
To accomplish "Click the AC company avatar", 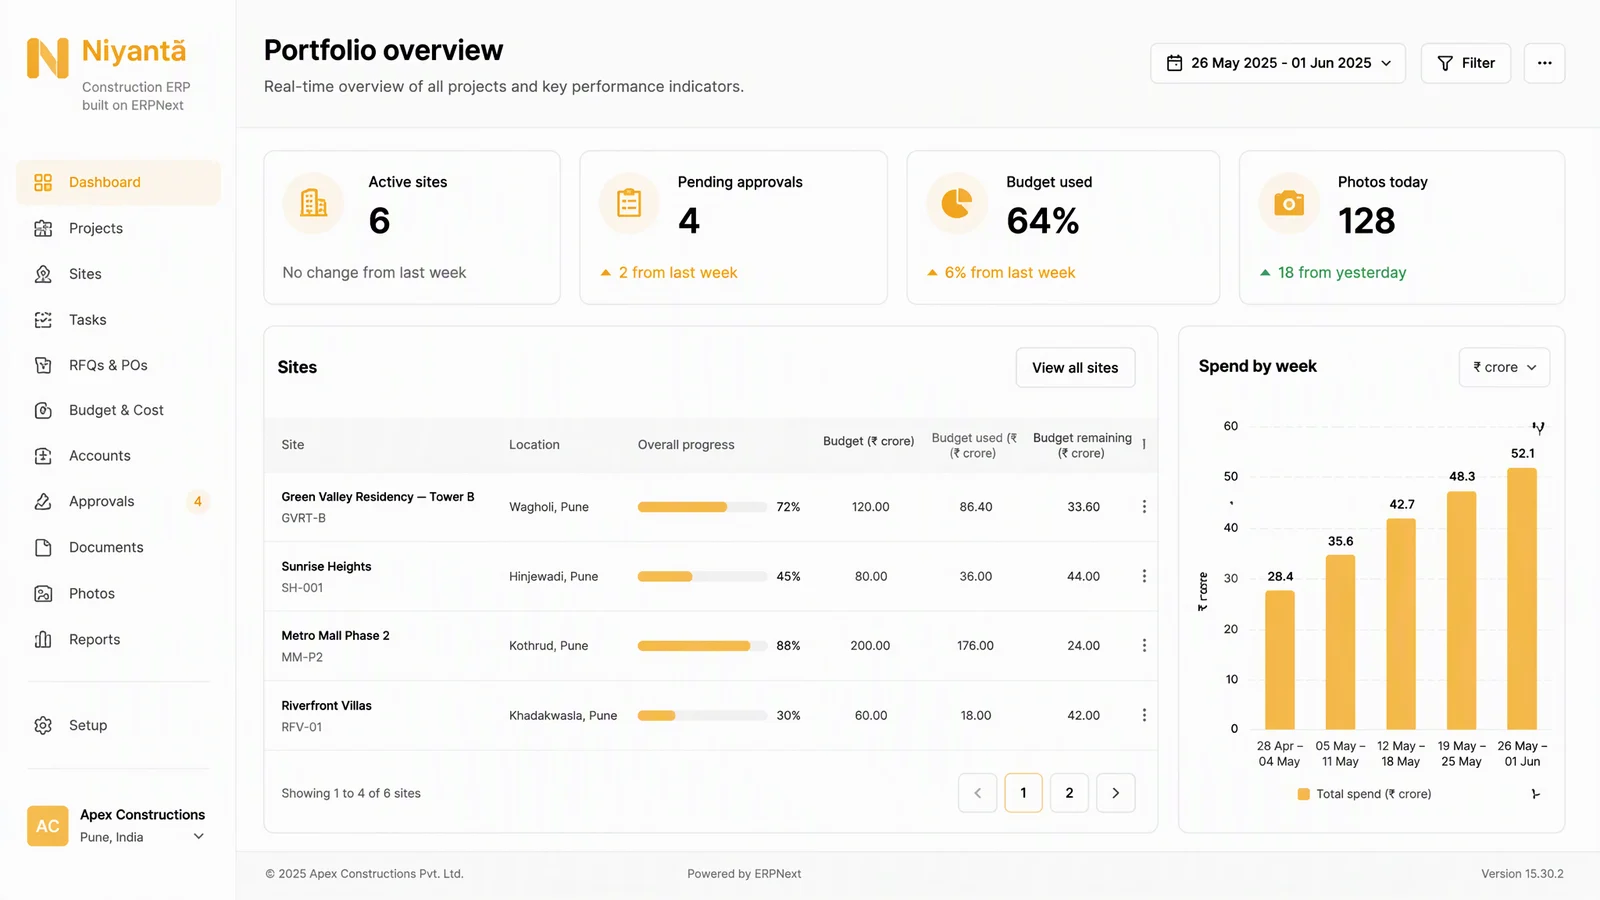I will pyautogui.click(x=48, y=826).
